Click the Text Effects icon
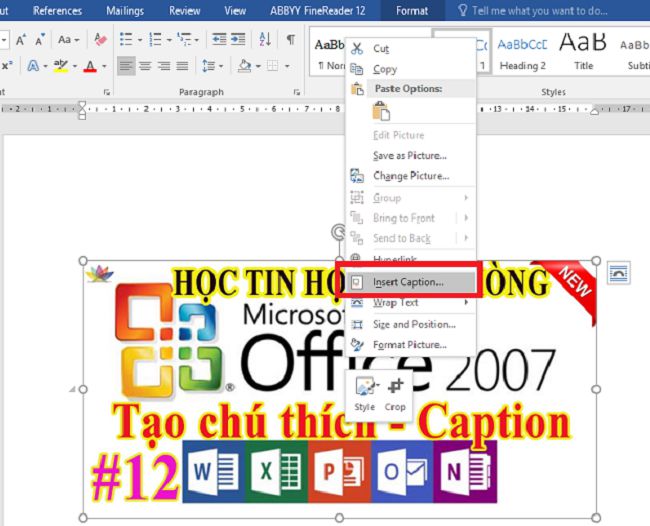The image size is (650, 526). [33, 66]
